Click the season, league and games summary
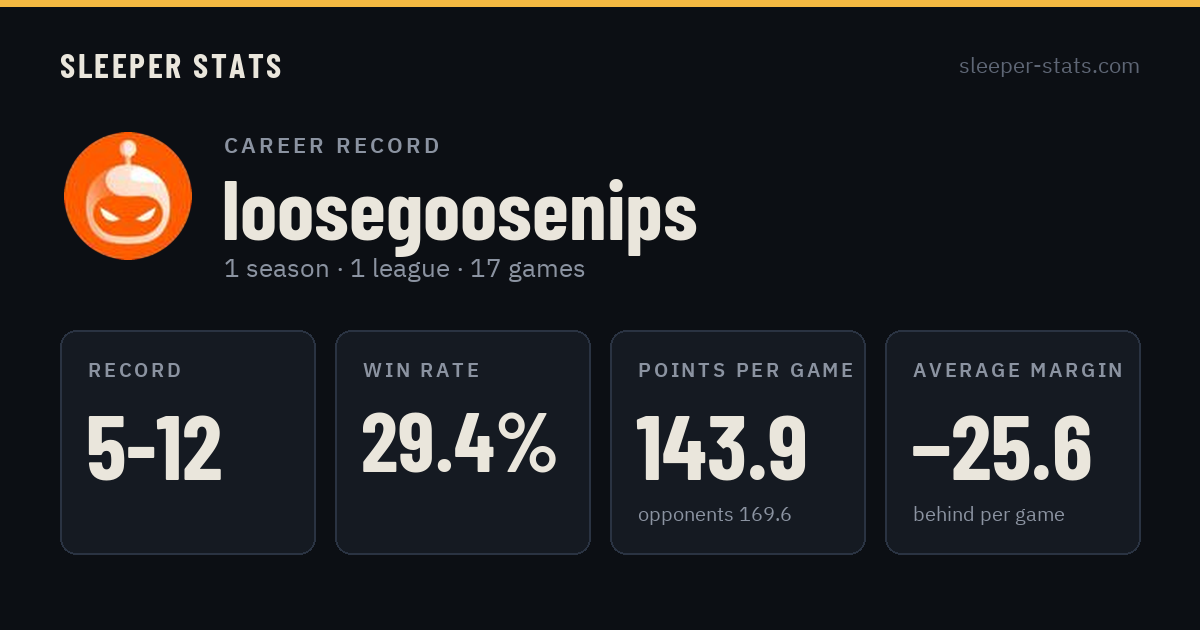1200x630 pixels. click(x=405, y=269)
